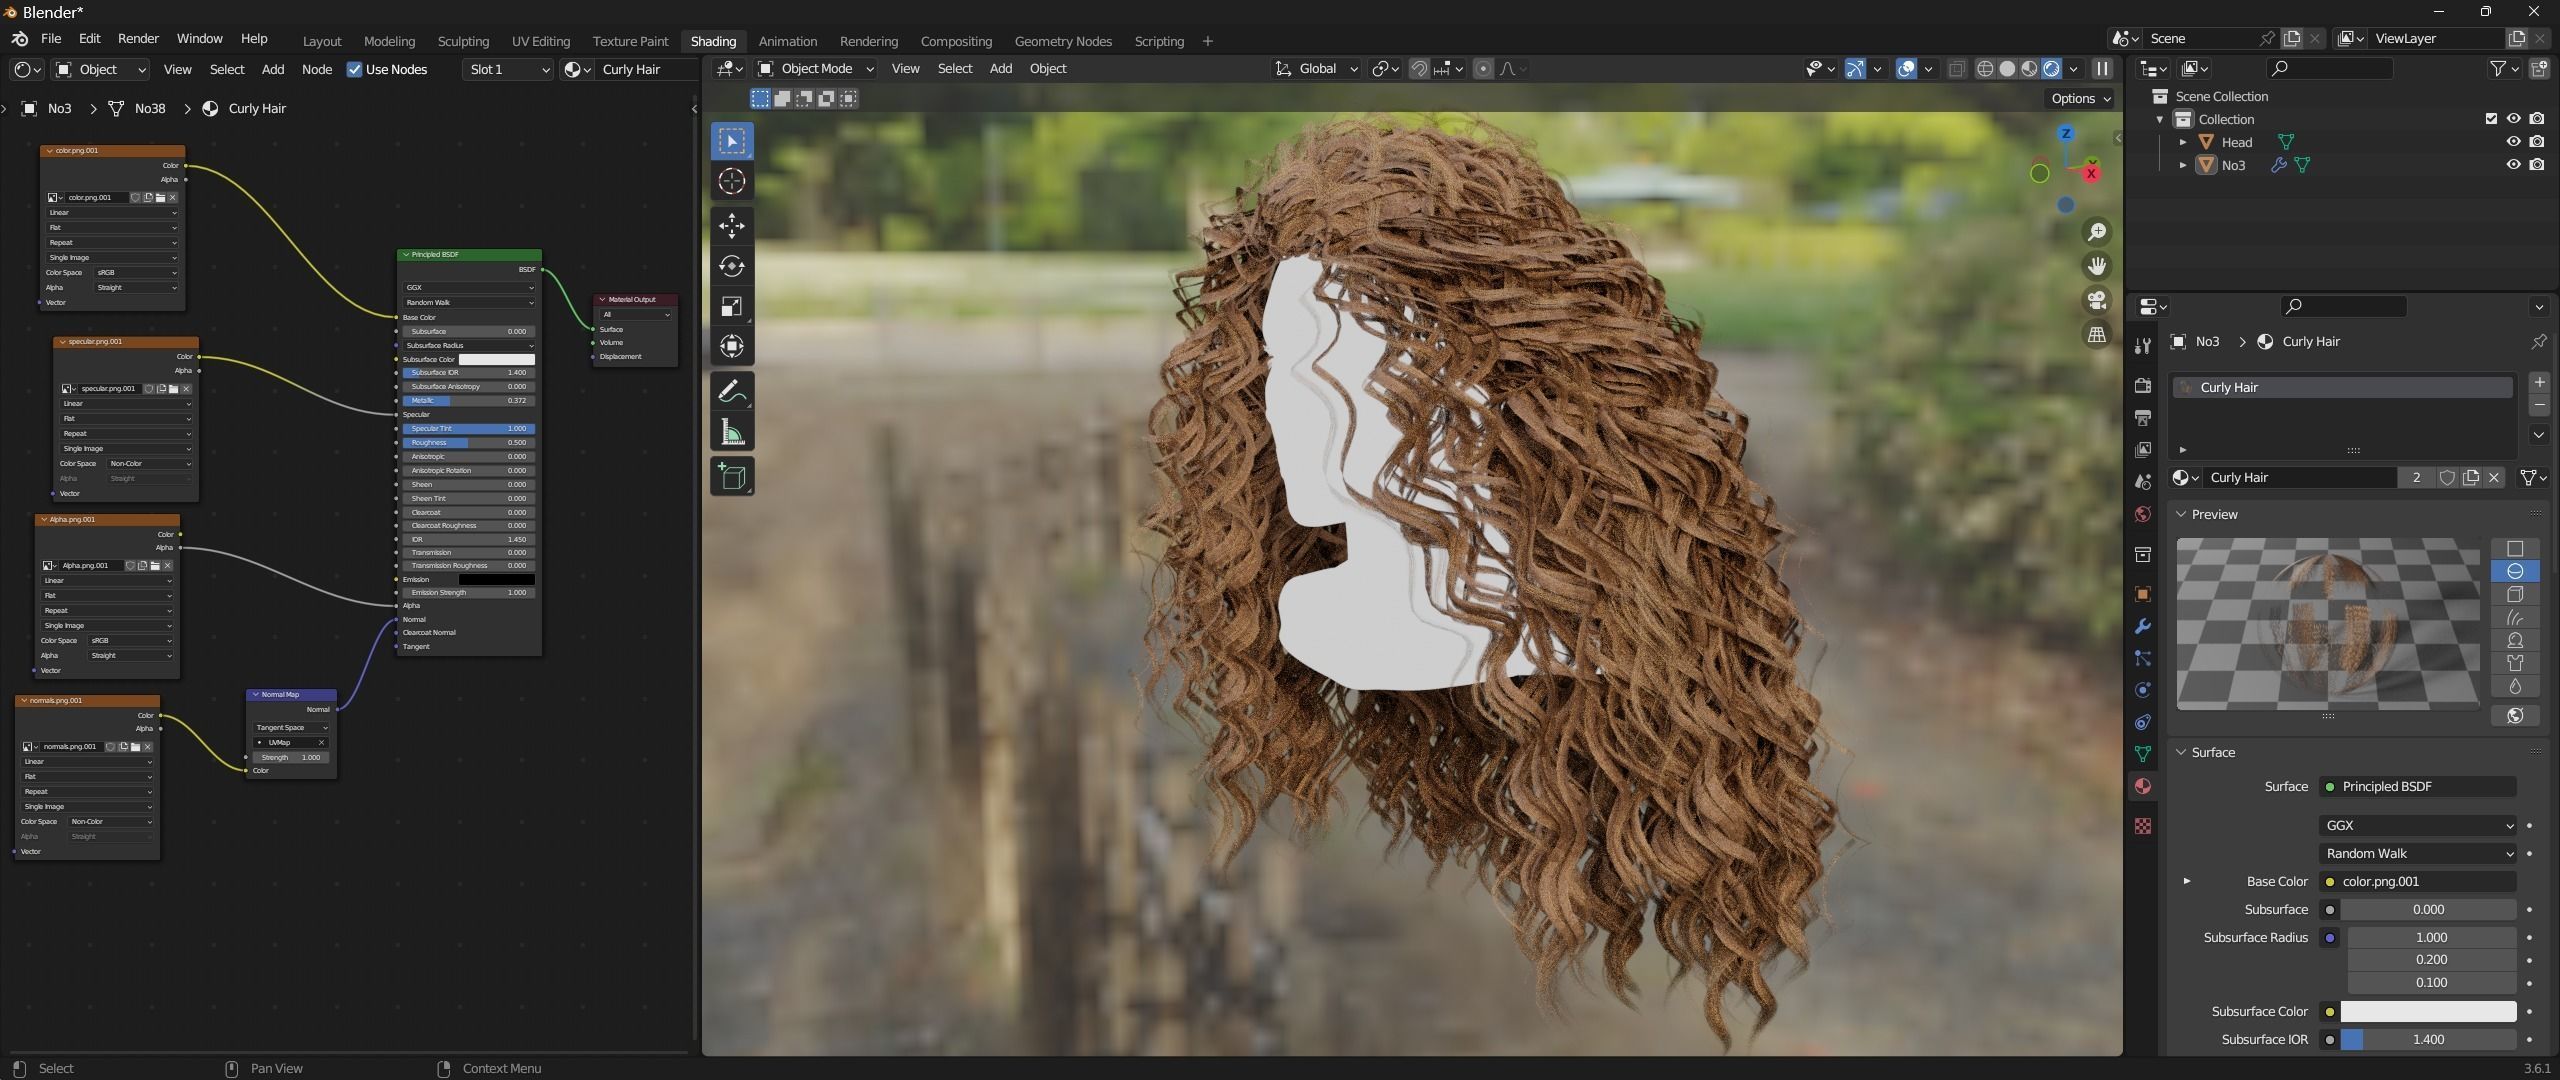The width and height of the screenshot is (2560, 1080).
Task: Open Texture properties tab
Action: [x=2143, y=826]
